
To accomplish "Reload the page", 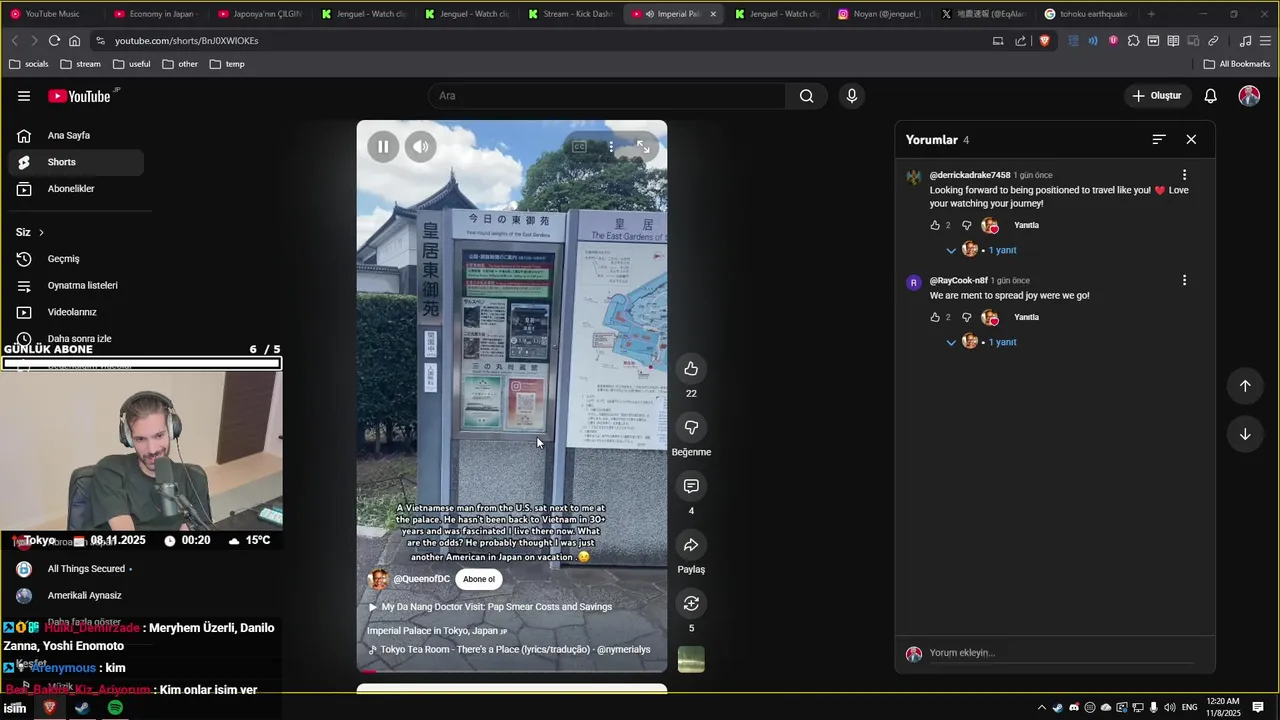I will click(x=54, y=41).
